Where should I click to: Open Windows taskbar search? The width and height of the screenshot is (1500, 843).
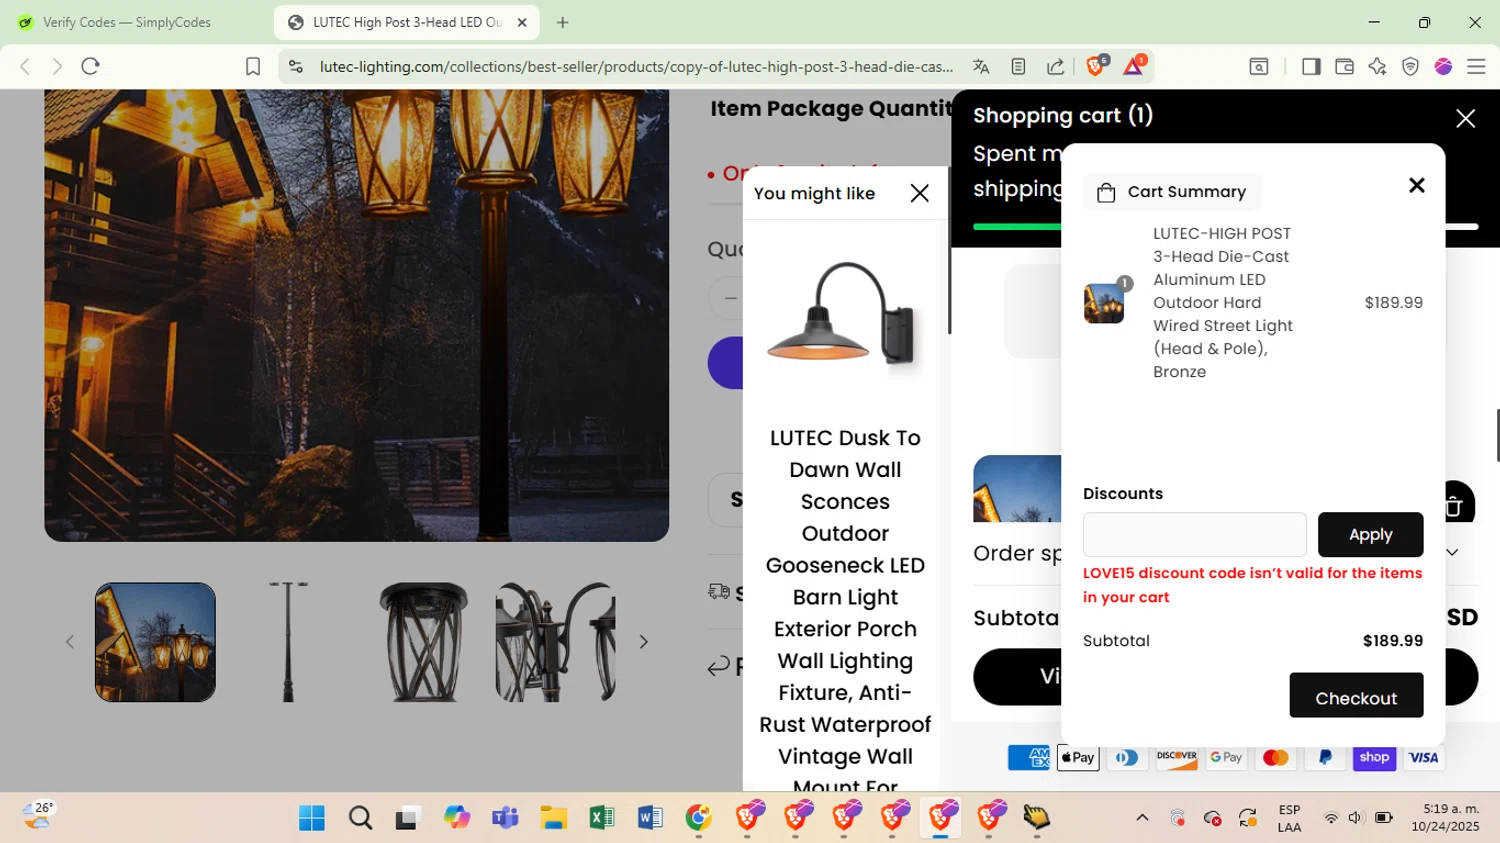[360, 818]
